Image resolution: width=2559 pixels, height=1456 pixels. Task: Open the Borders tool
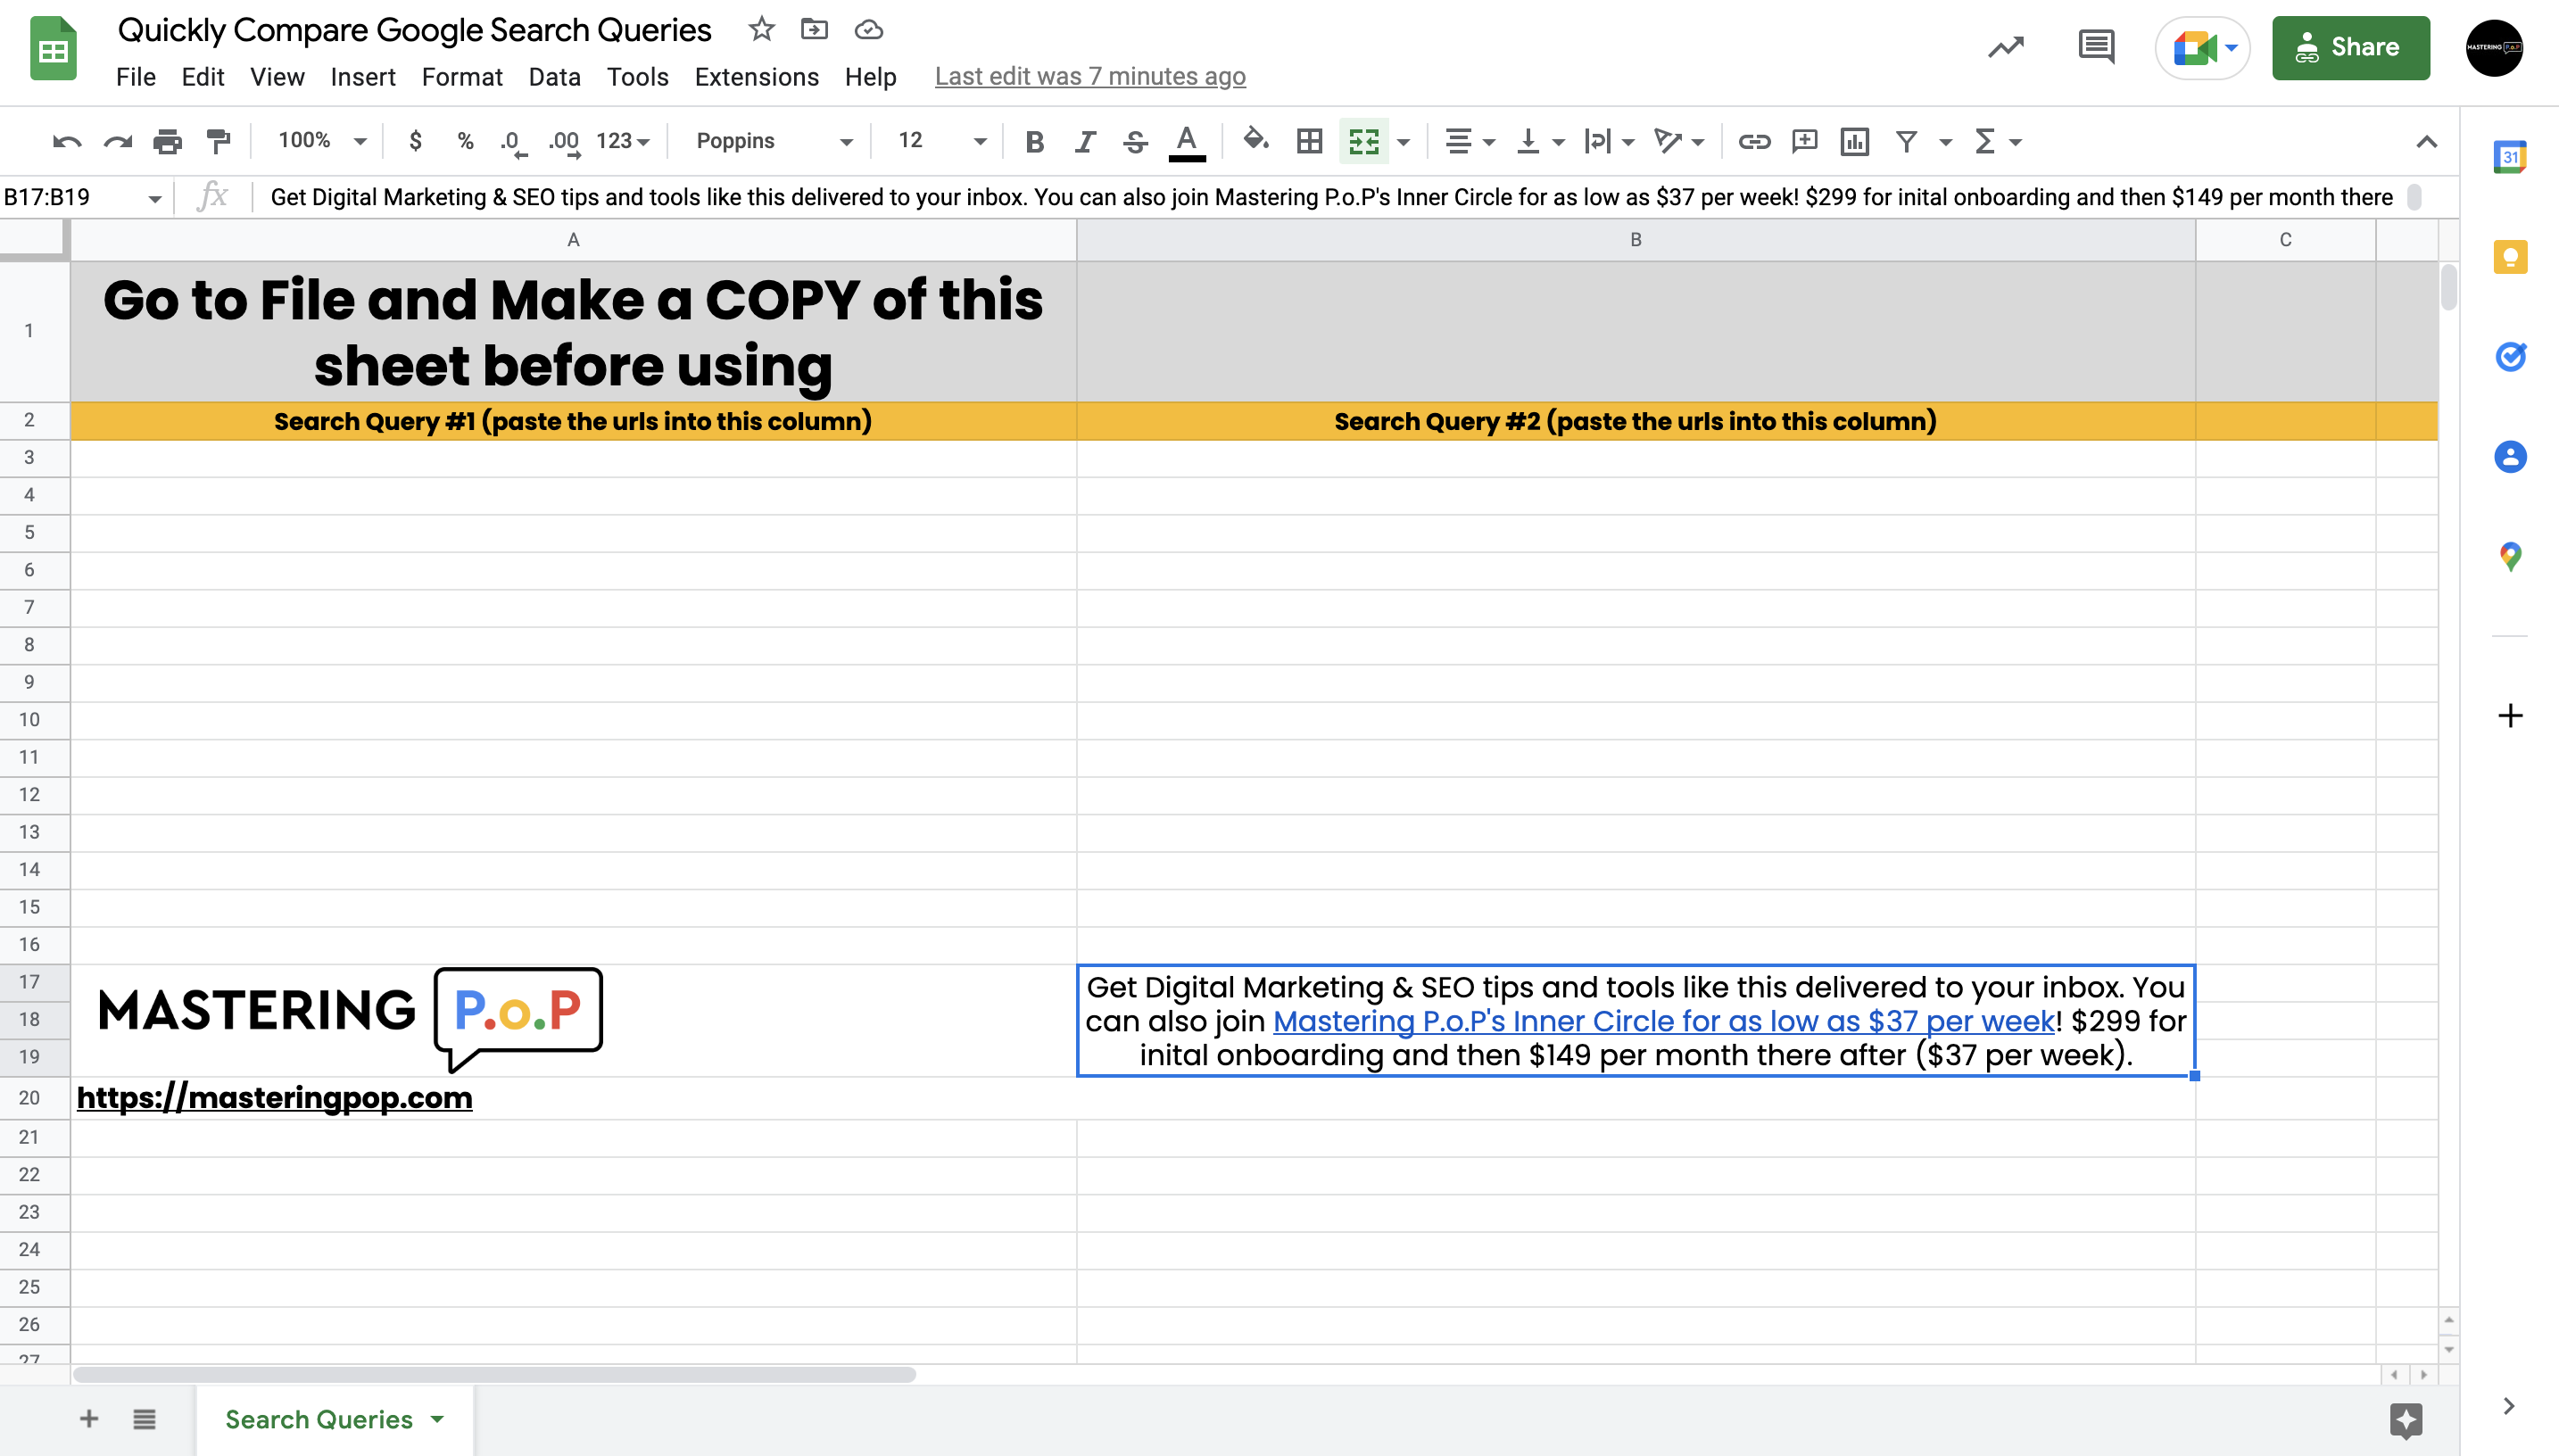tap(1309, 141)
